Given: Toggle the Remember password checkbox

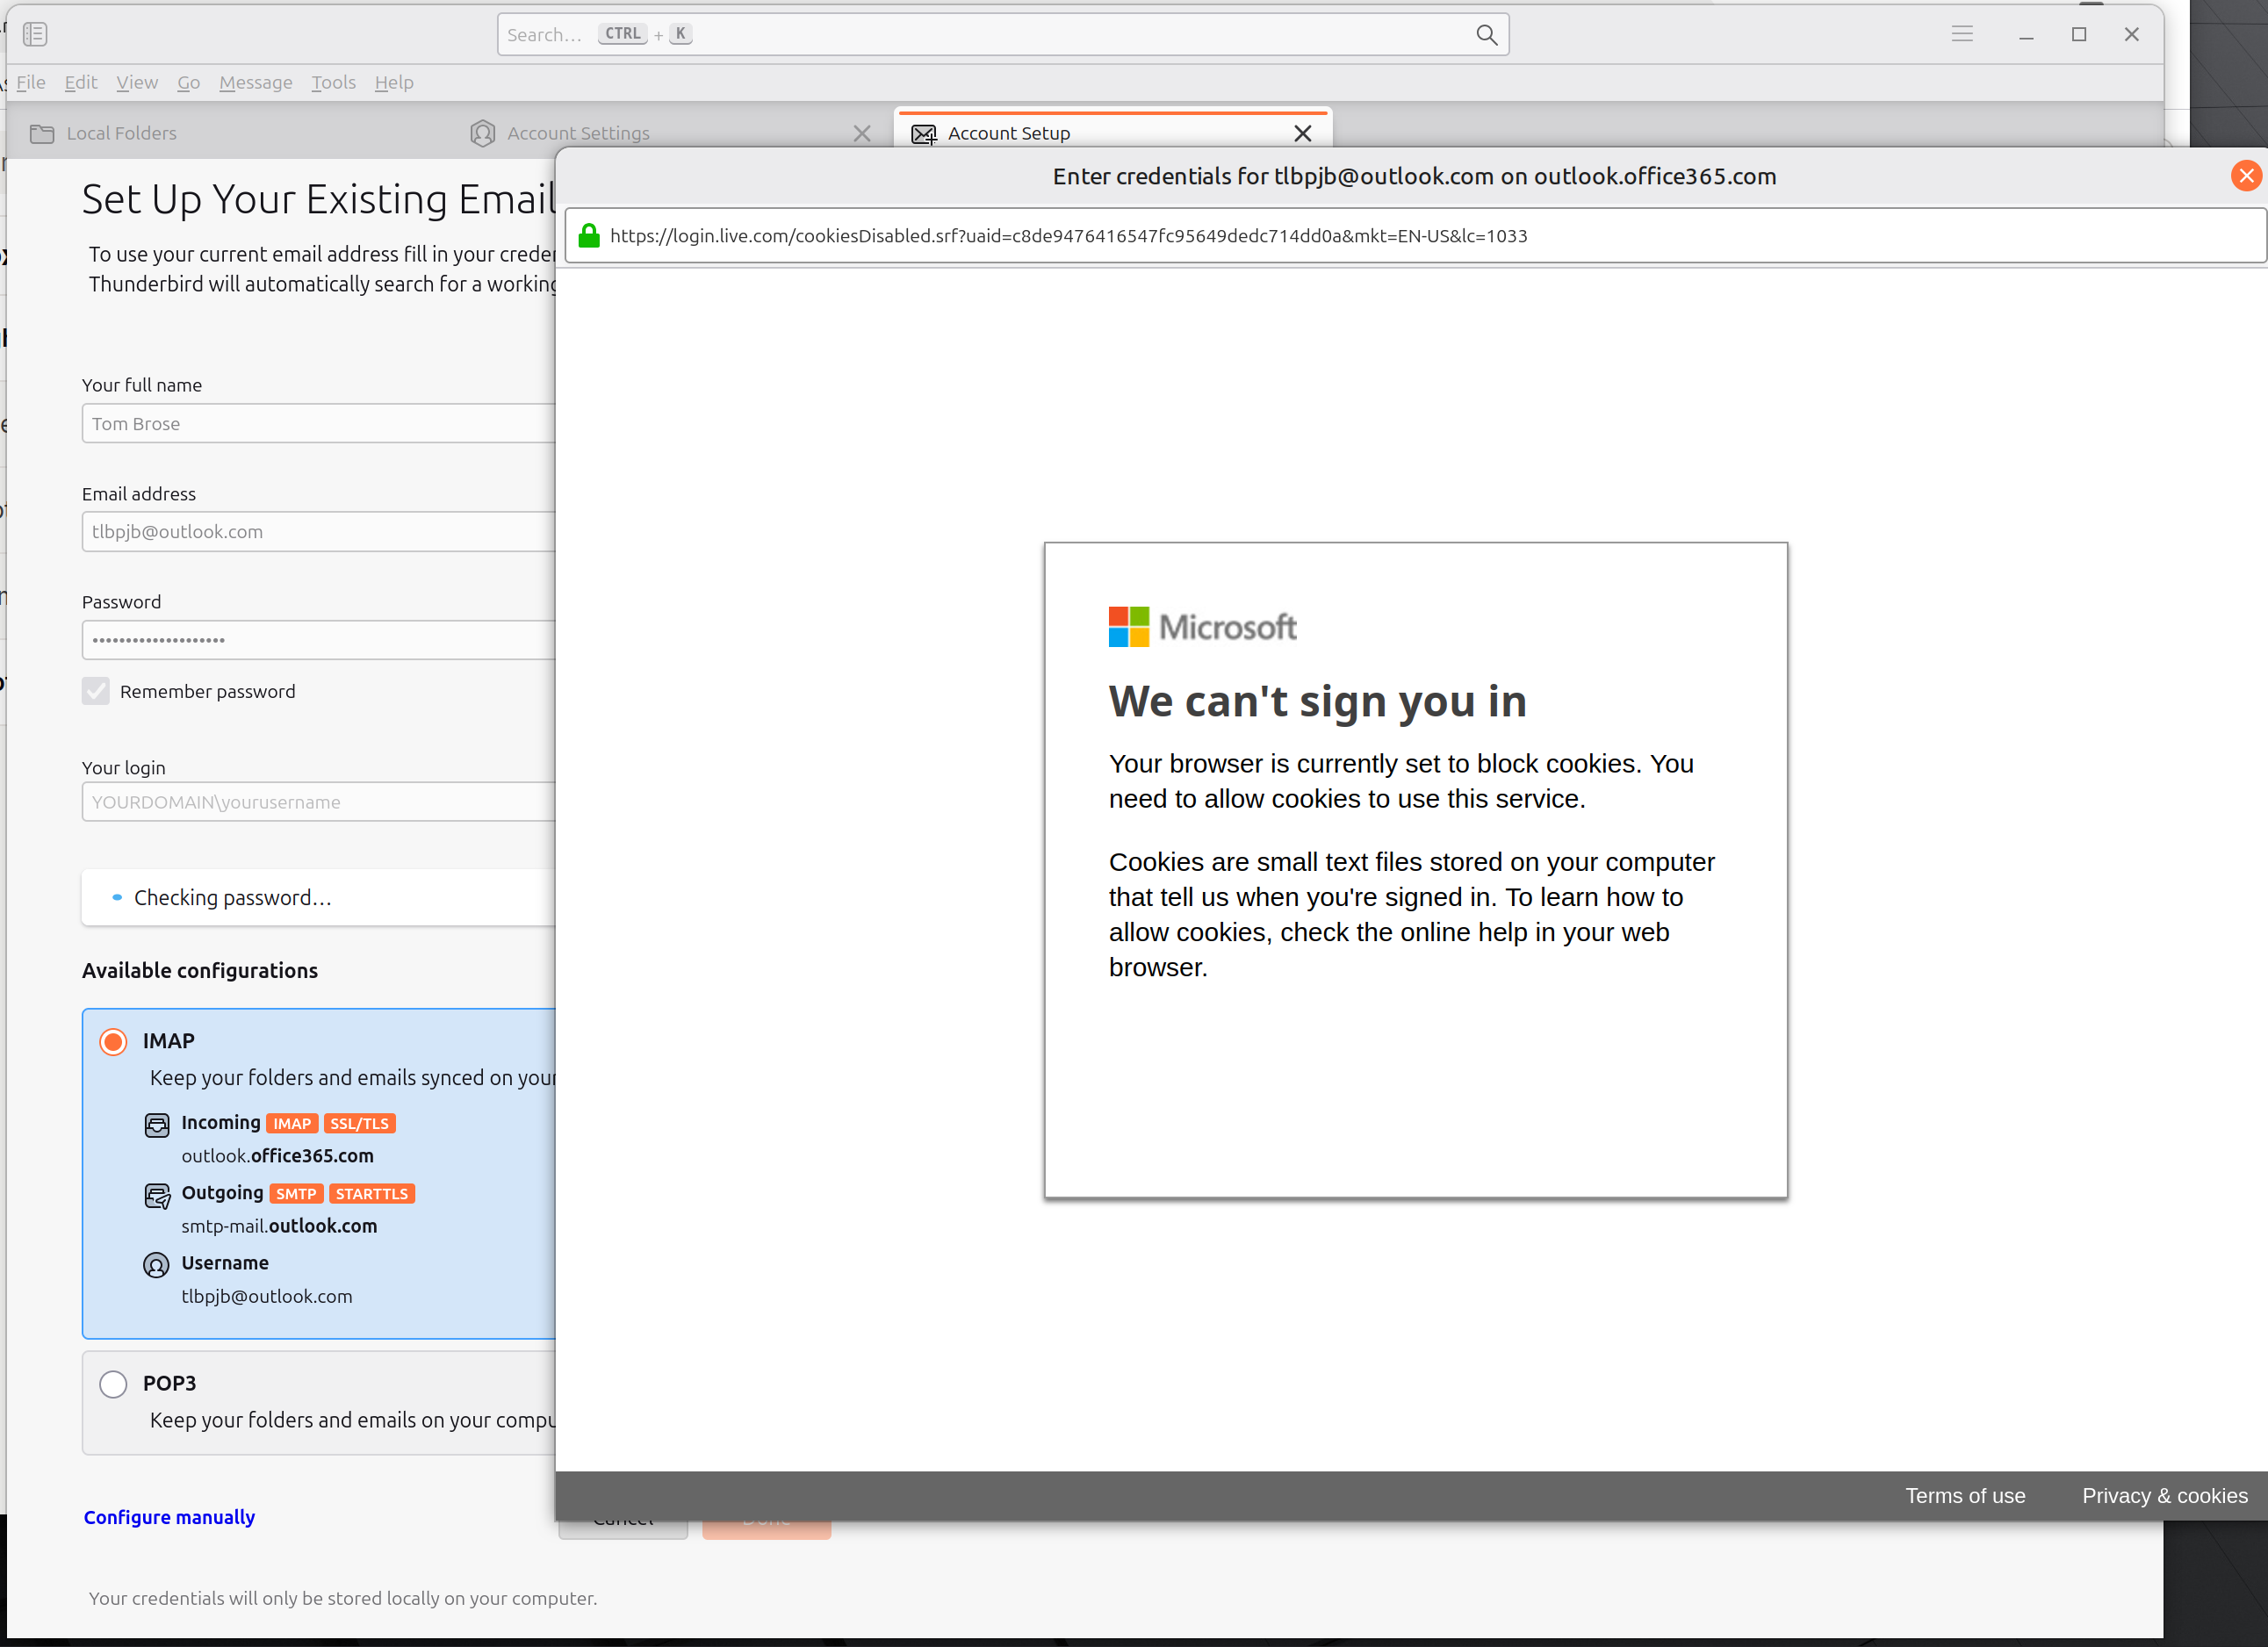Looking at the screenshot, I should point(96,691).
